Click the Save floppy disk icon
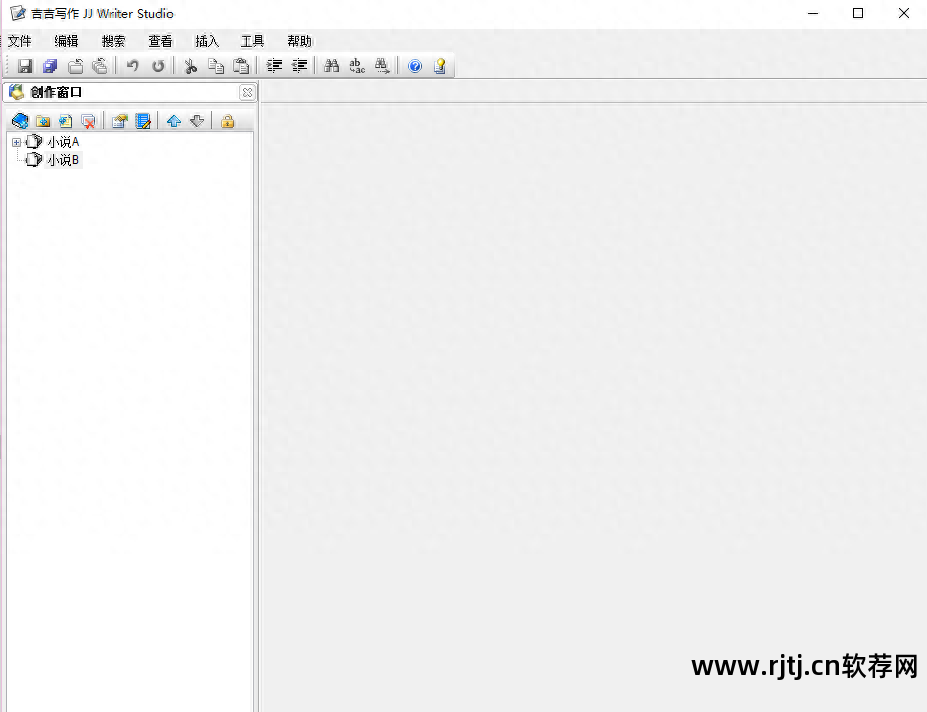Viewport: 927px width, 712px height. coord(25,66)
